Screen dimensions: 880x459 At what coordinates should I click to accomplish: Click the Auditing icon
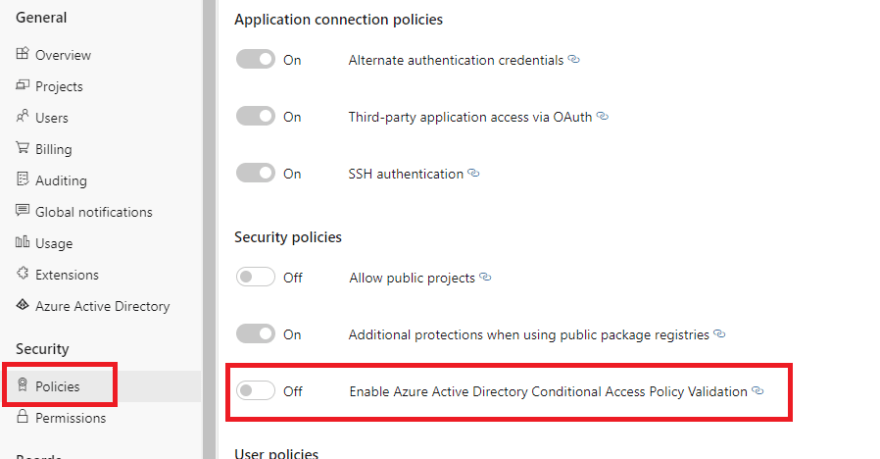22,180
